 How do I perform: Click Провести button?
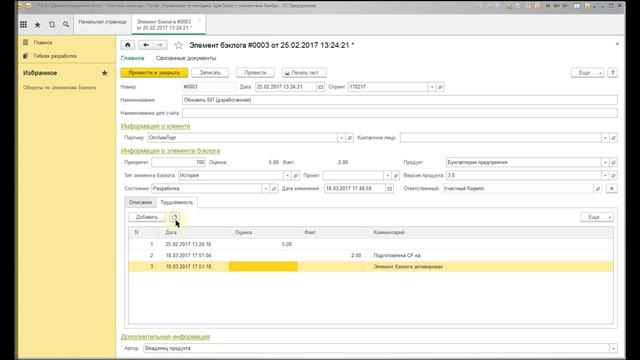[256, 73]
